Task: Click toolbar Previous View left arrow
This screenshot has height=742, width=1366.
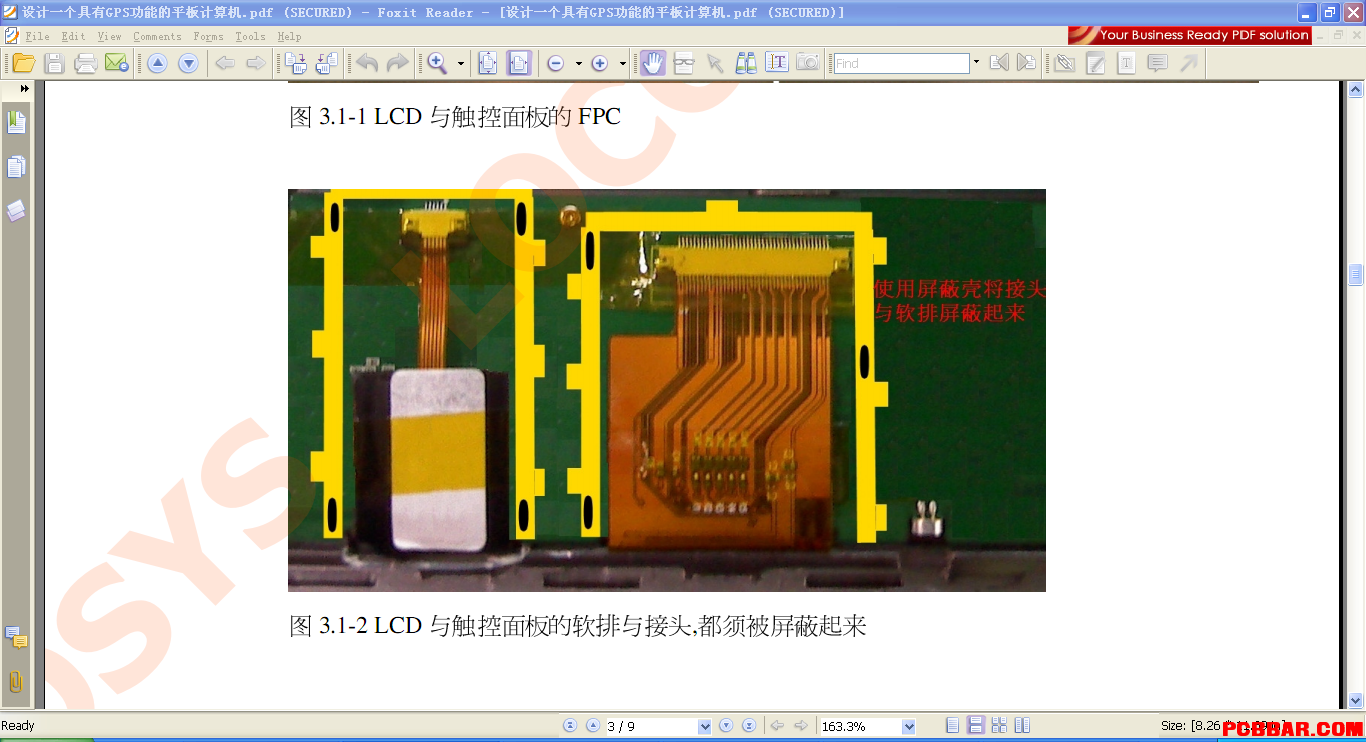Action: (225, 63)
